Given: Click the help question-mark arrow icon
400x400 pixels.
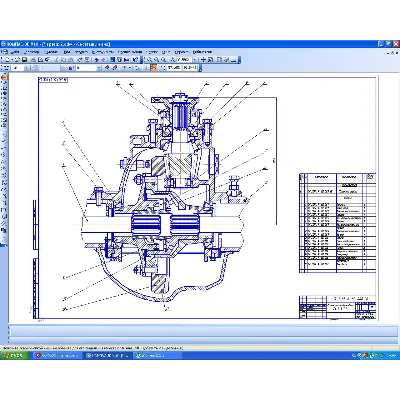Looking at the screenshot, I should pyautogui.click(x=135, y=60).
